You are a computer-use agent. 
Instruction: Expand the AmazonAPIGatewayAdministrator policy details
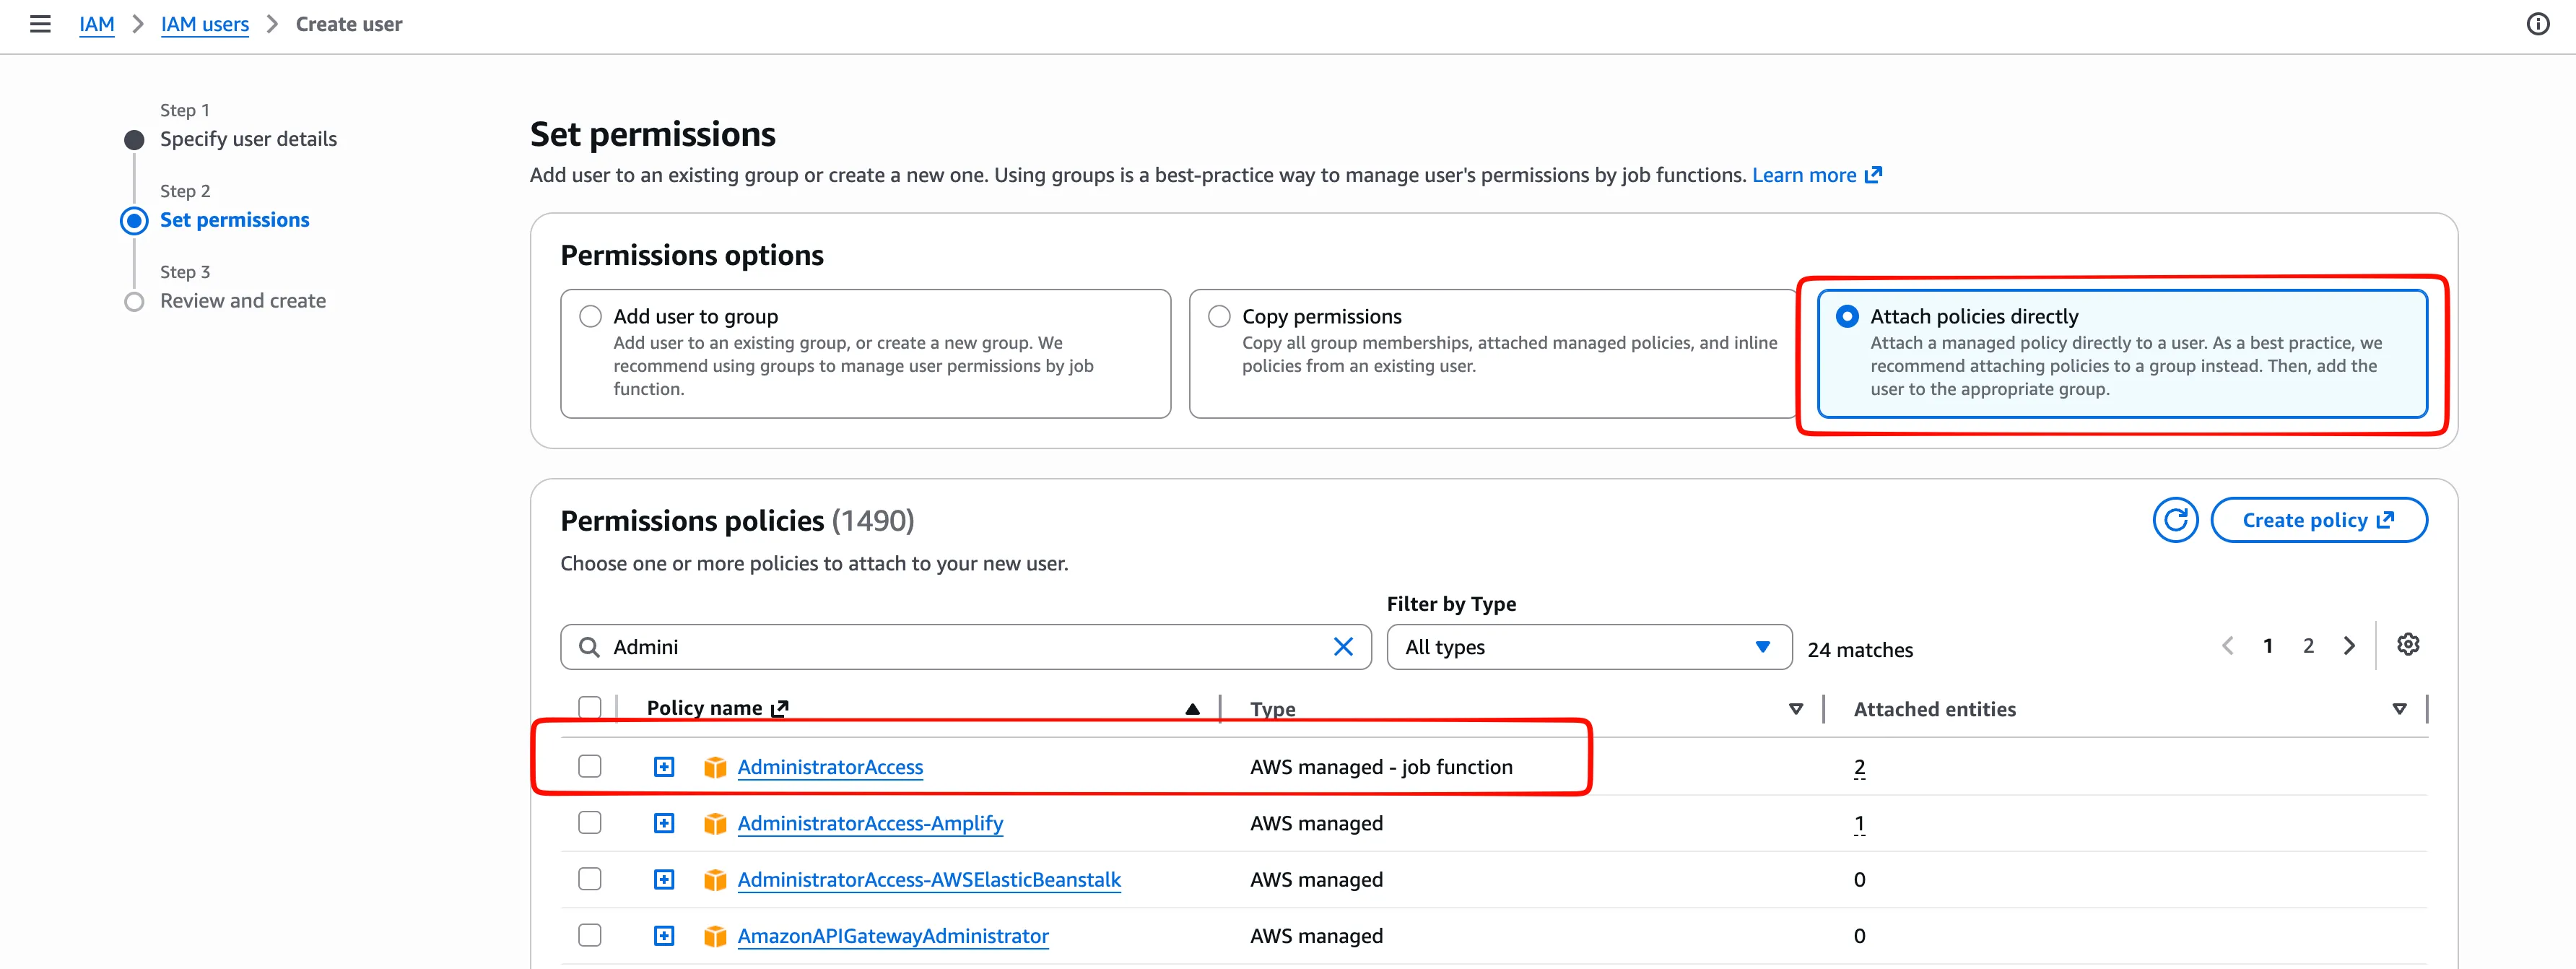[664, 936]
